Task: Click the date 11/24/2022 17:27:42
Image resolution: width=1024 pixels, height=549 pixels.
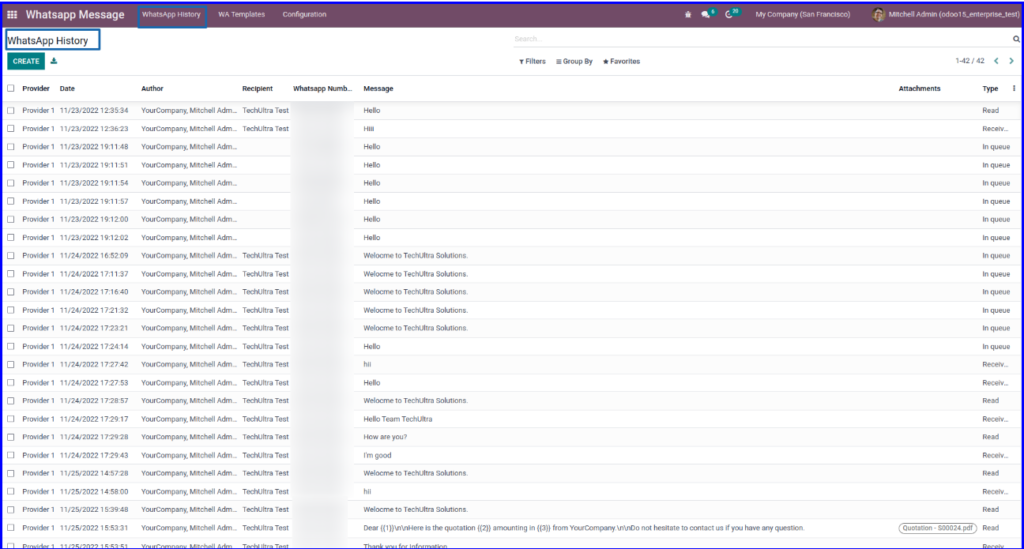Action: [x=94, y=365]
